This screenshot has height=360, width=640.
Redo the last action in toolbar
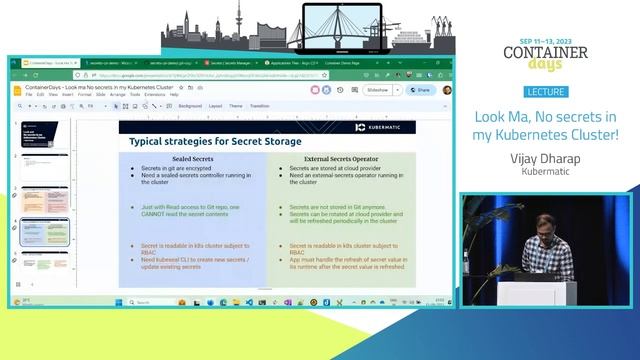[54, 106]
